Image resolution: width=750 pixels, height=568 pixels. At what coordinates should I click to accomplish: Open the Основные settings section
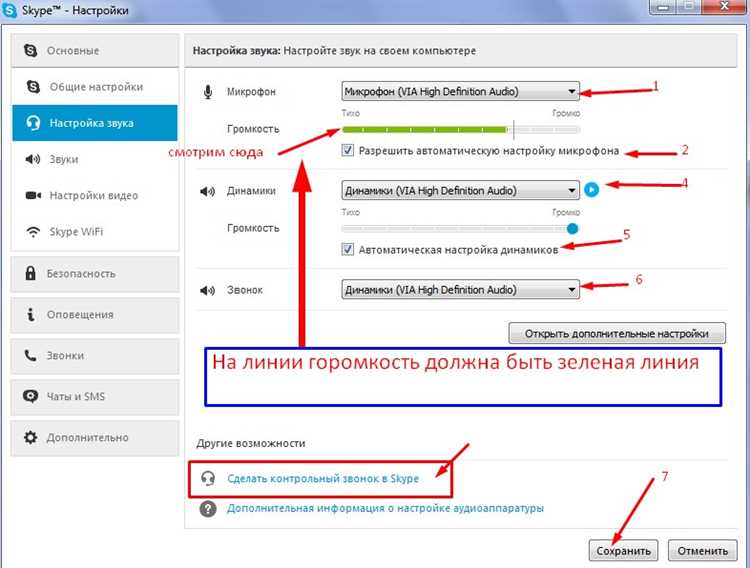pos(95,50)
